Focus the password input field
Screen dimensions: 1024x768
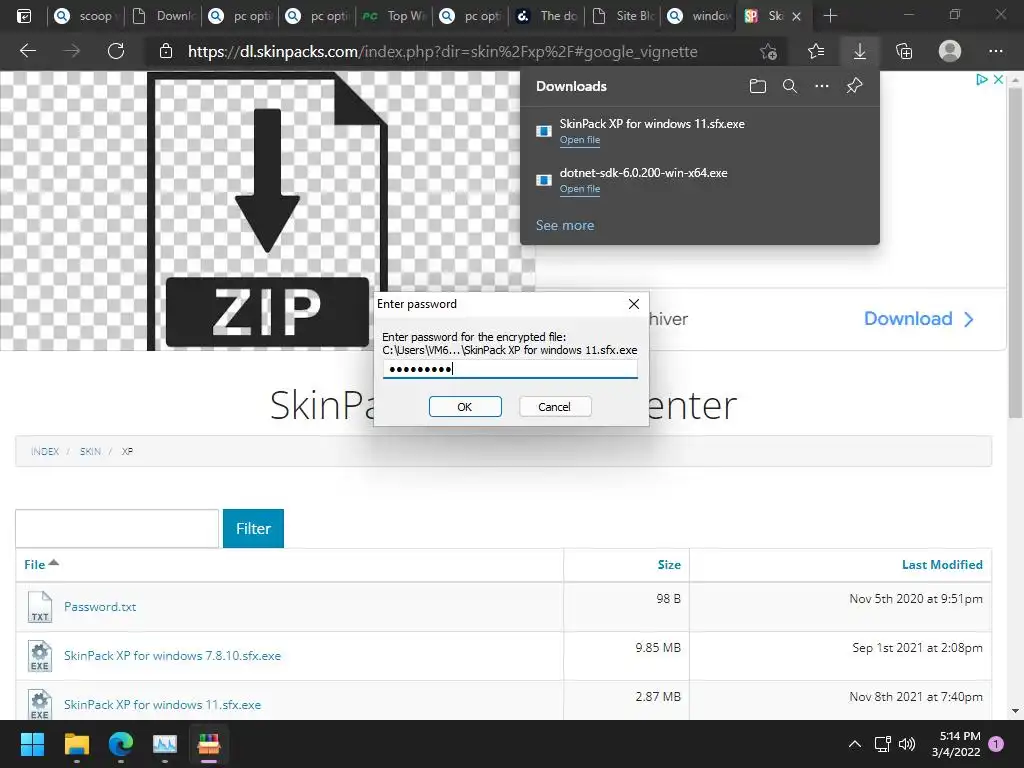510,369
